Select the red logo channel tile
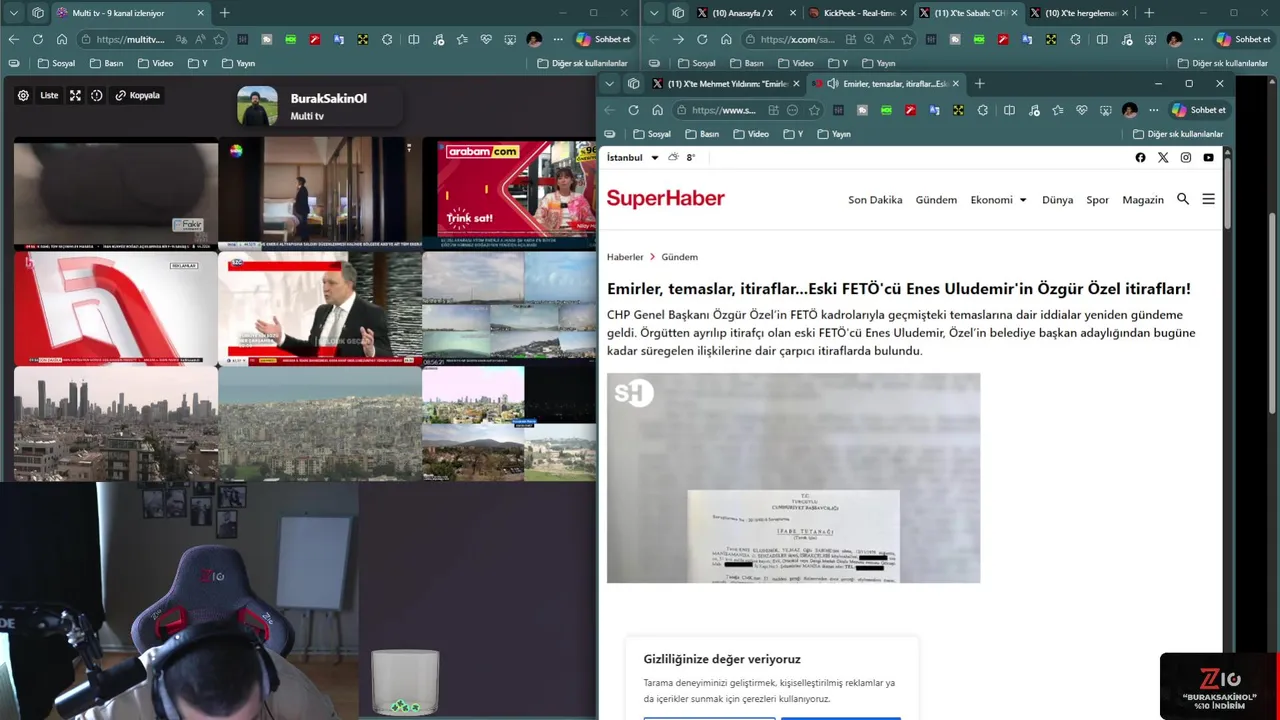Image resolution: width=1280 pixels, height=720 pixels. 115,308
